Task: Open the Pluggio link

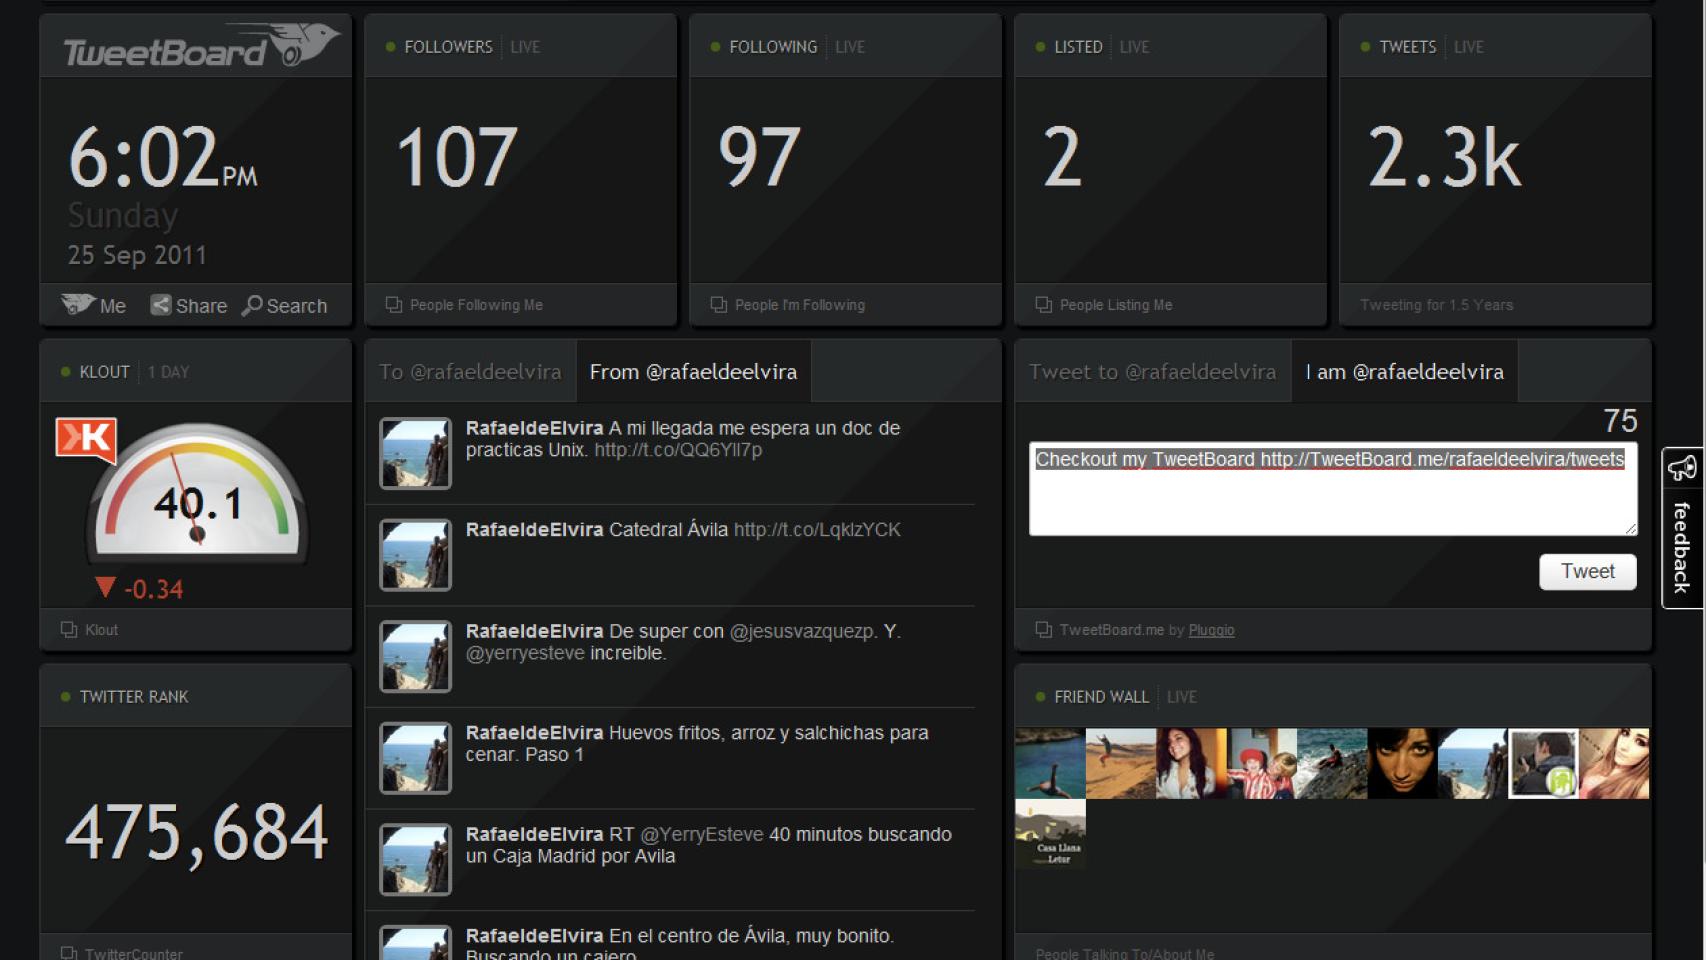Action: [1210, 630]
